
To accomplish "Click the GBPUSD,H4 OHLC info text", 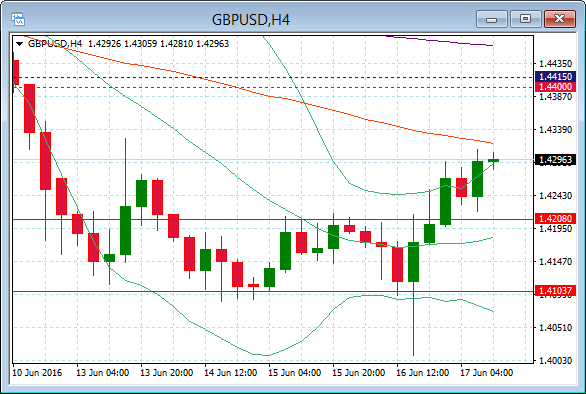I will point(129,44).
